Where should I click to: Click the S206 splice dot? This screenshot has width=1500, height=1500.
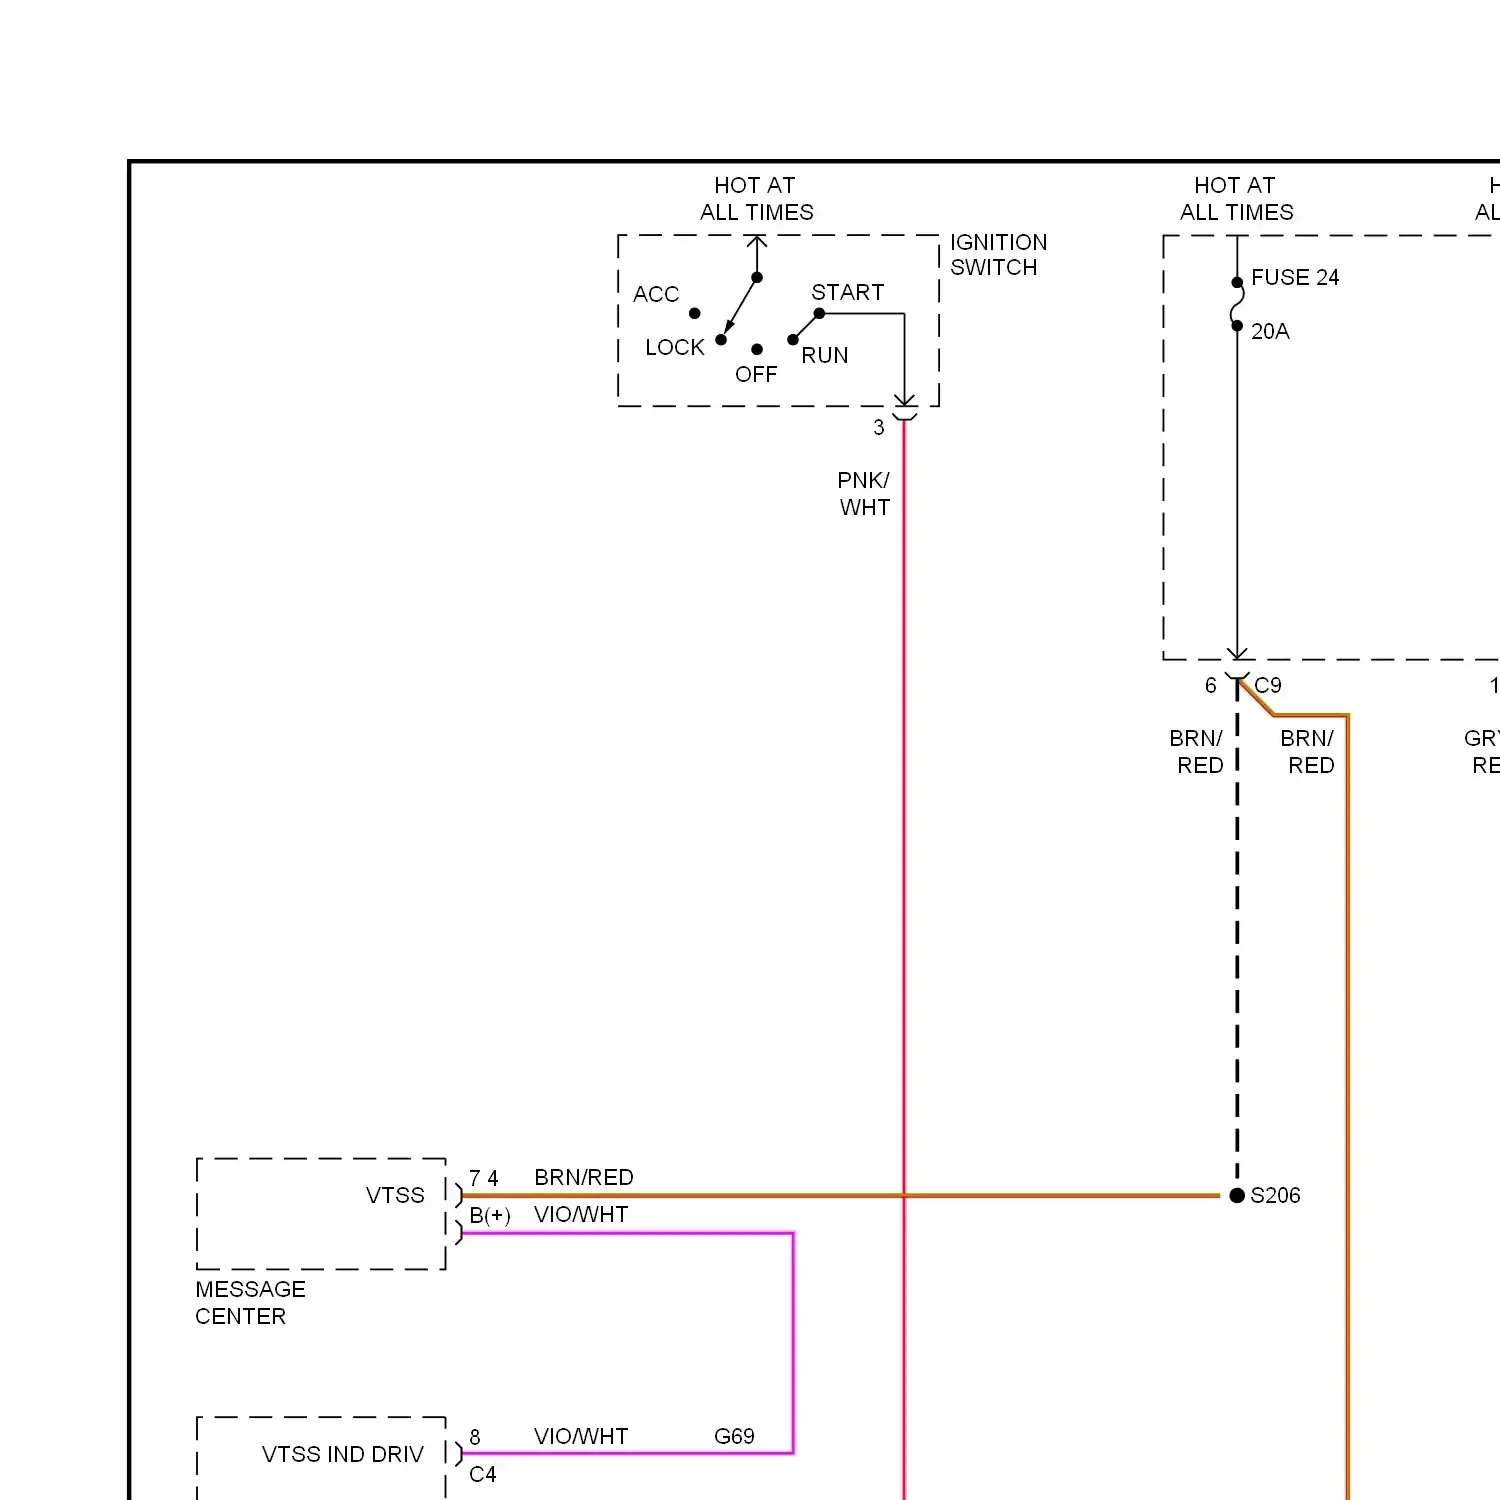[x=1237, y=1195]
